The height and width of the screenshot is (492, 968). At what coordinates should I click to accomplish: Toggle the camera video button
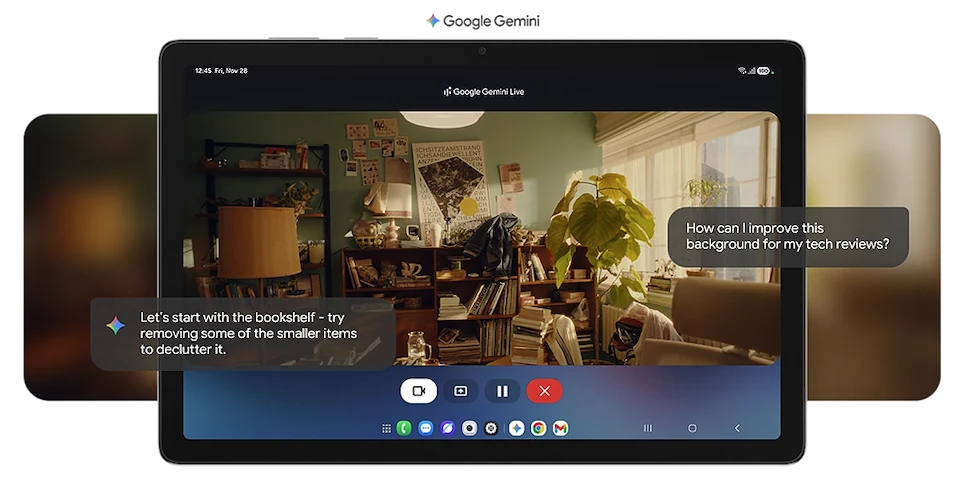pyautogui.click(x=418, y=391)
